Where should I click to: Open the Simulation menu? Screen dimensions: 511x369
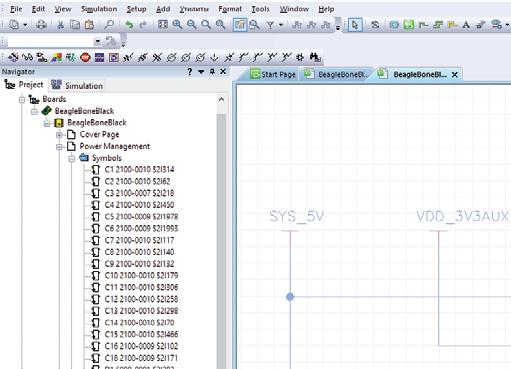coord(99,9)
